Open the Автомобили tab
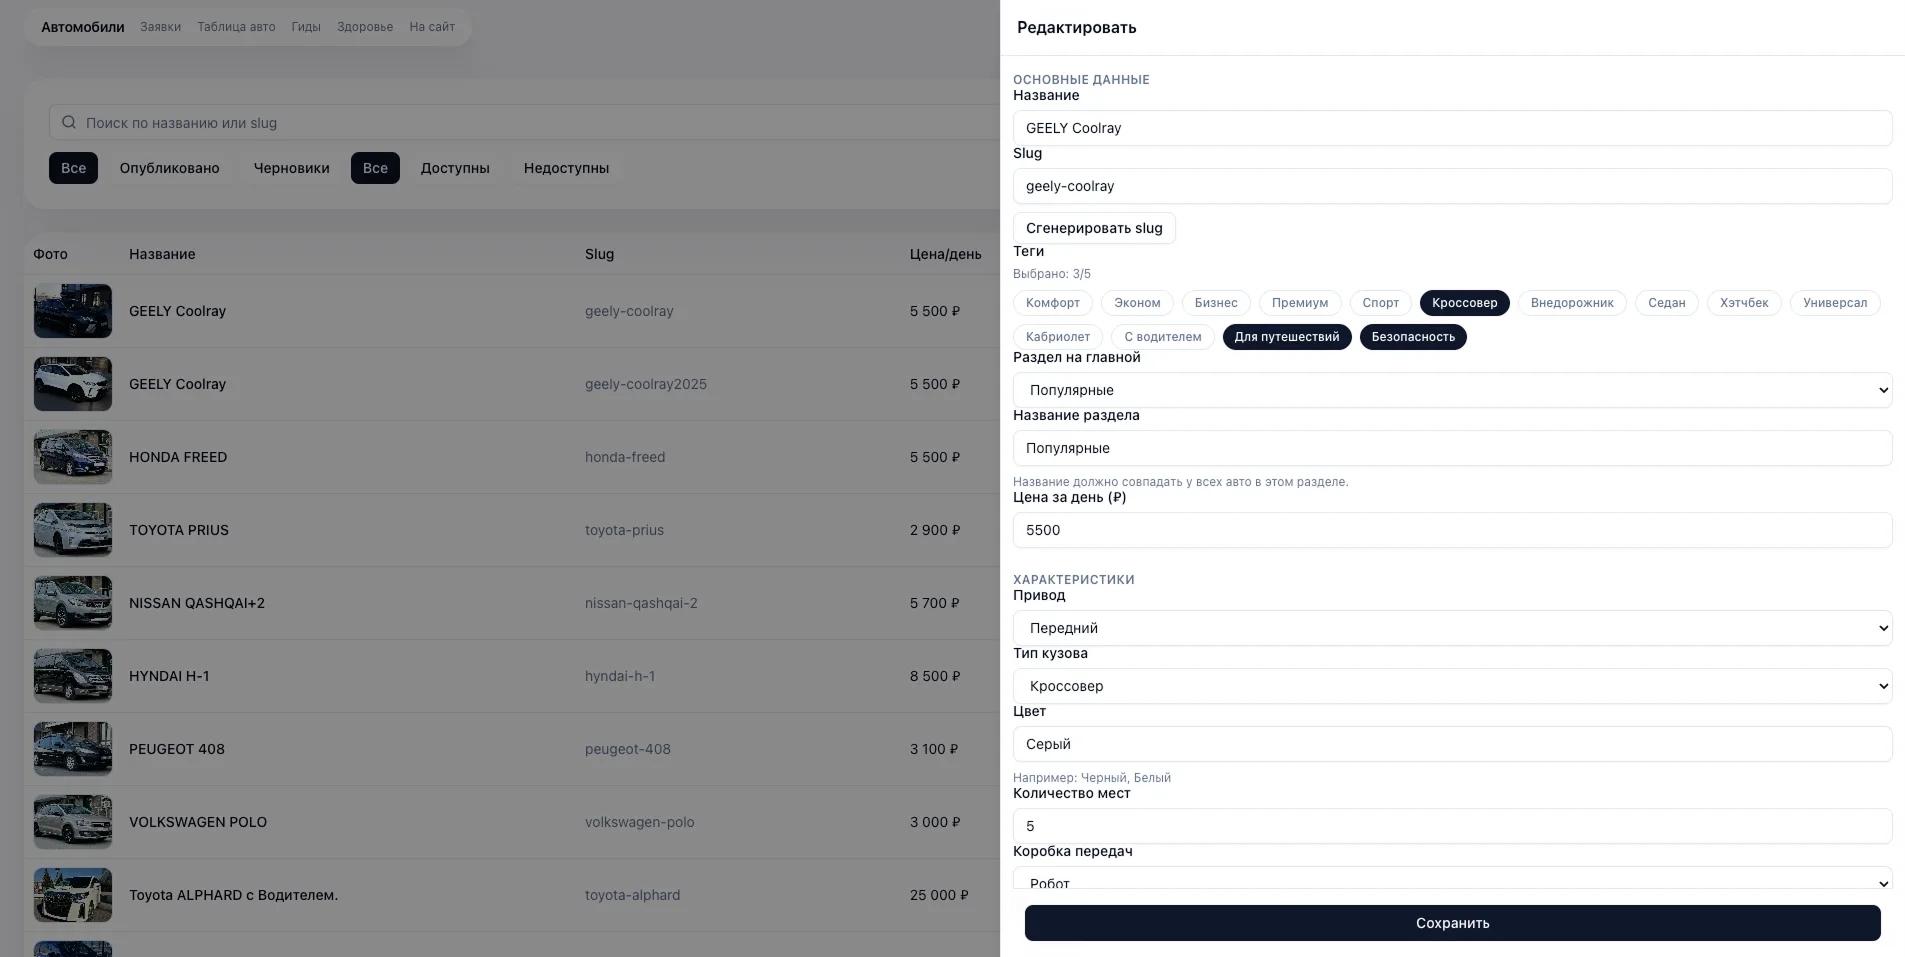1905x957 pixels. point(83,27)
